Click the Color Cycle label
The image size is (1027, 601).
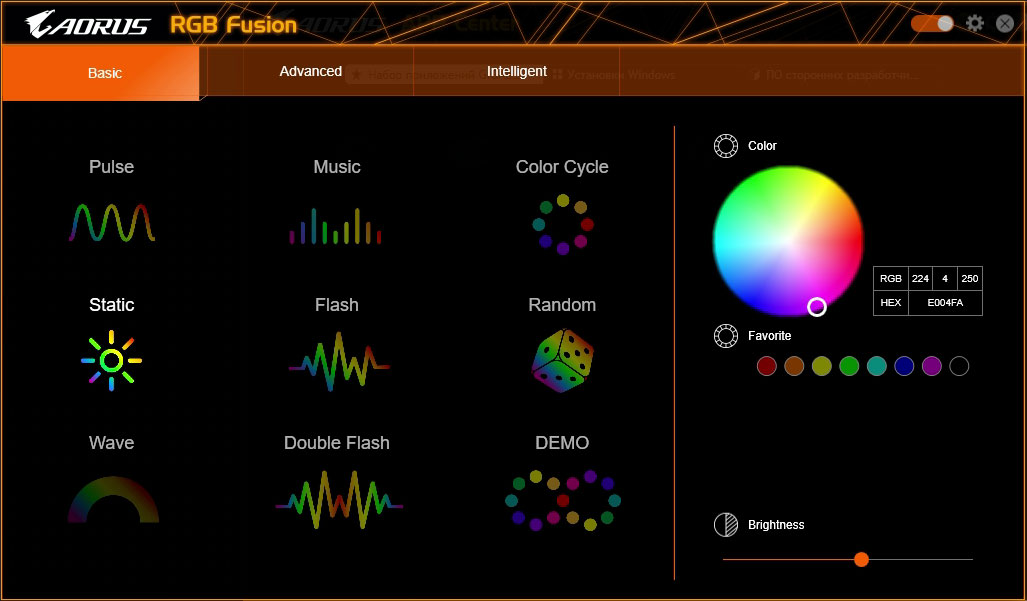coord(562,168)
